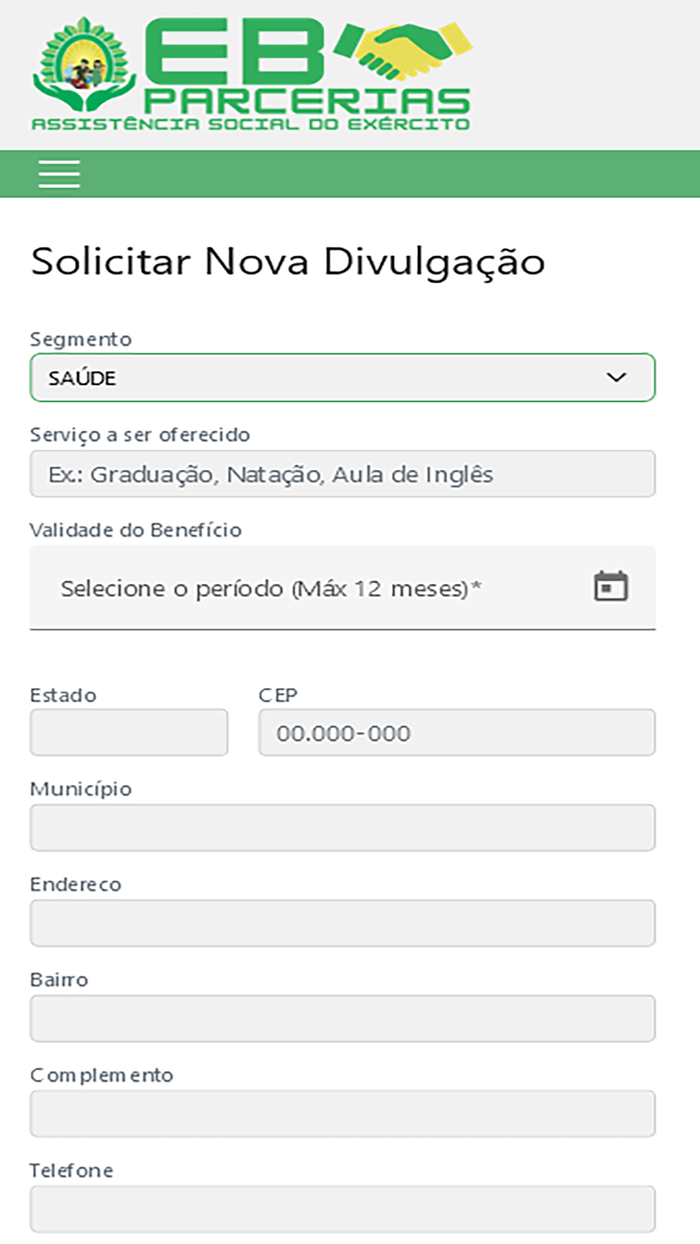Click the Validade do Benefício label
The image size is (700, 1244).
135,530
